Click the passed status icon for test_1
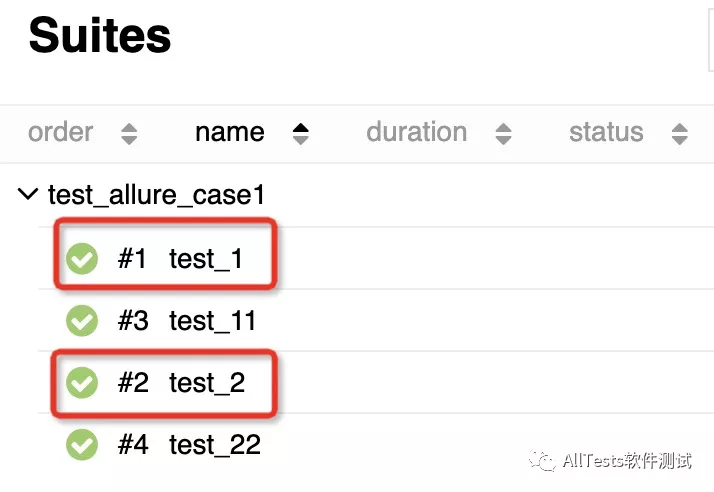This screenshot has height=492, width=714. tap(82, 259)
